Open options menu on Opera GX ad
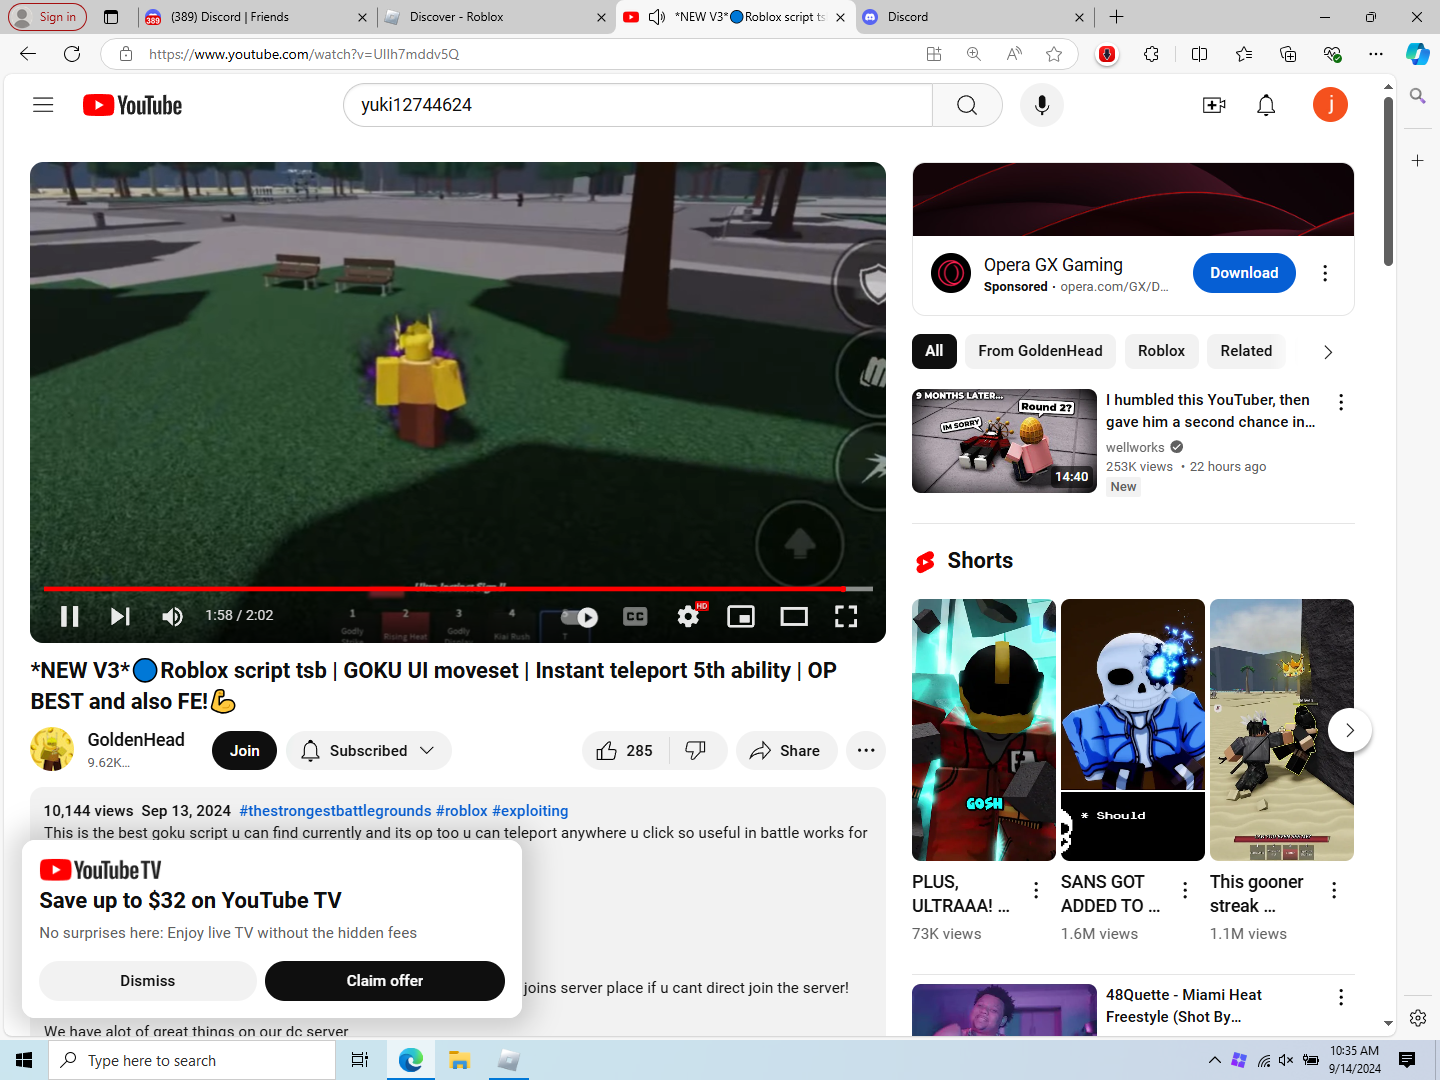This screenshot has height=1080, width=1440. point(1325,273)
